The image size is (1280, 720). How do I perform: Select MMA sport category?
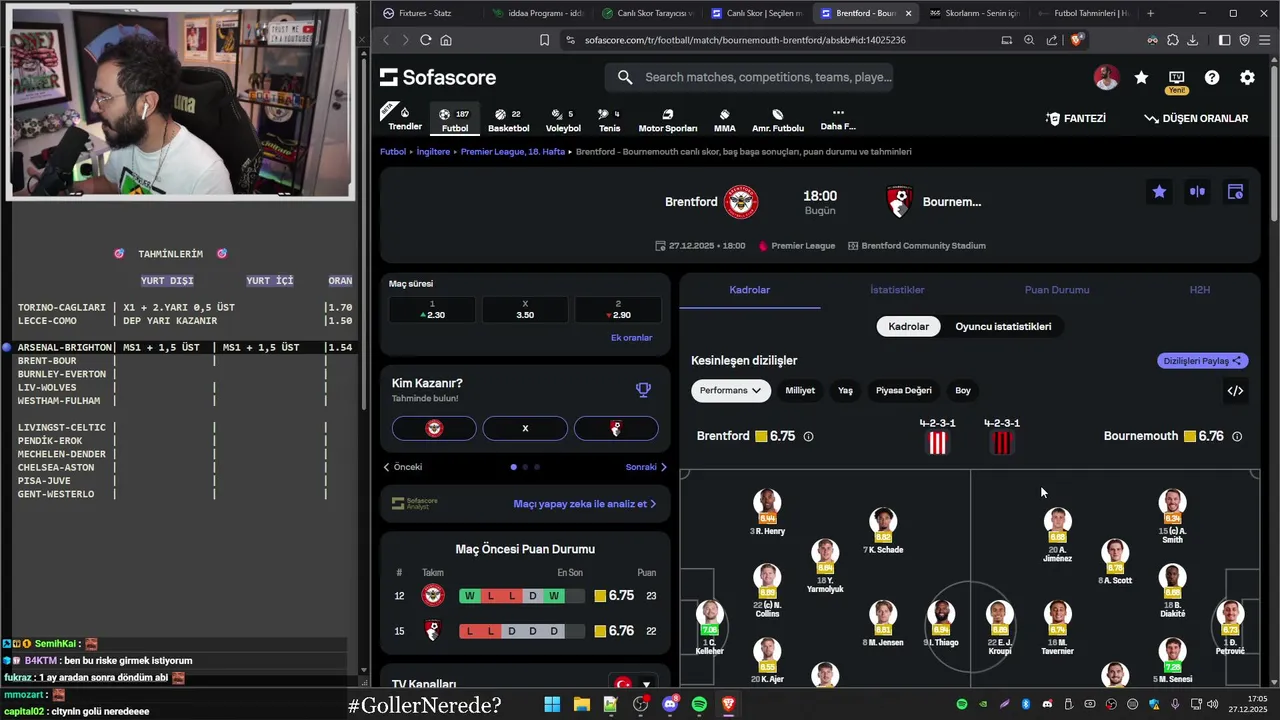[x=725, y=119]
